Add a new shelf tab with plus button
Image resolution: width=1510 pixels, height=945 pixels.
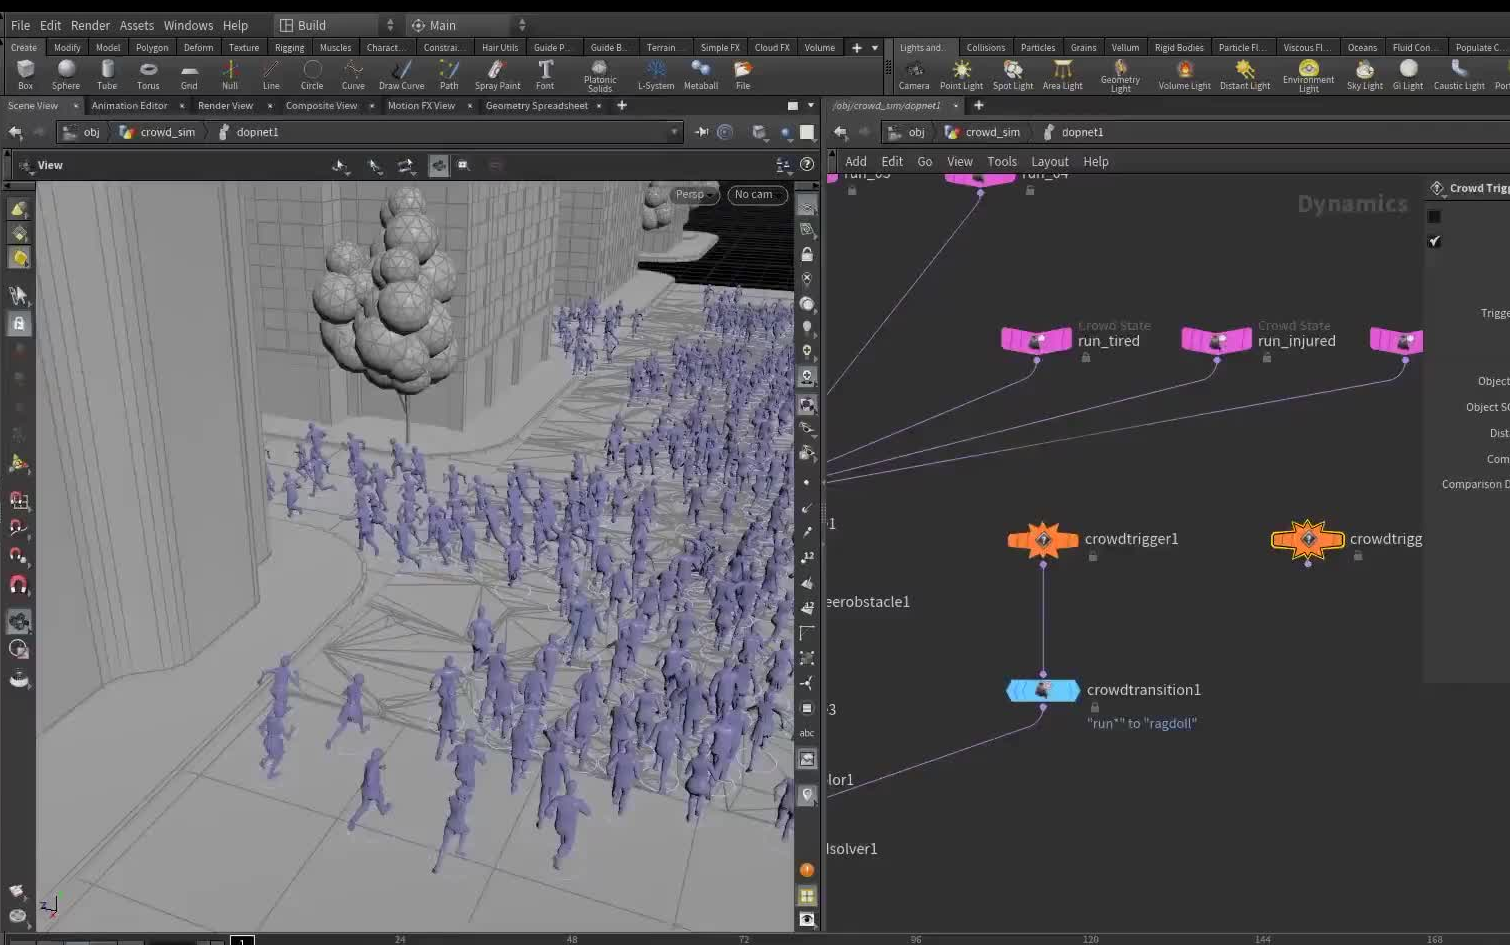[x=857, y=47]
